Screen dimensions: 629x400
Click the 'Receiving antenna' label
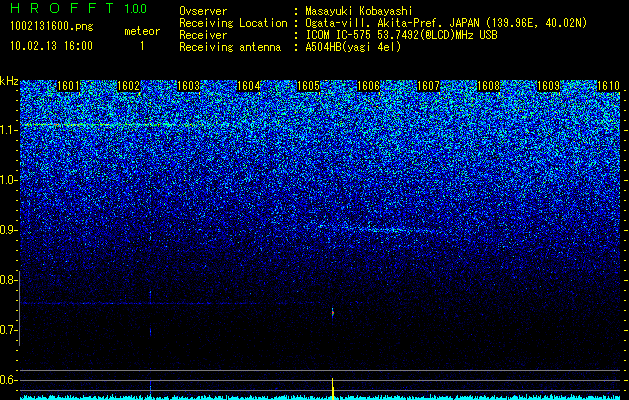coord(230,47)
